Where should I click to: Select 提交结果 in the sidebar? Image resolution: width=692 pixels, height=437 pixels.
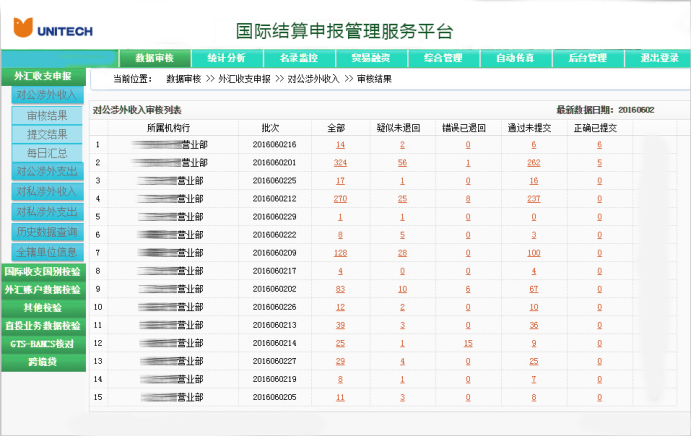[x=47, y=134]
